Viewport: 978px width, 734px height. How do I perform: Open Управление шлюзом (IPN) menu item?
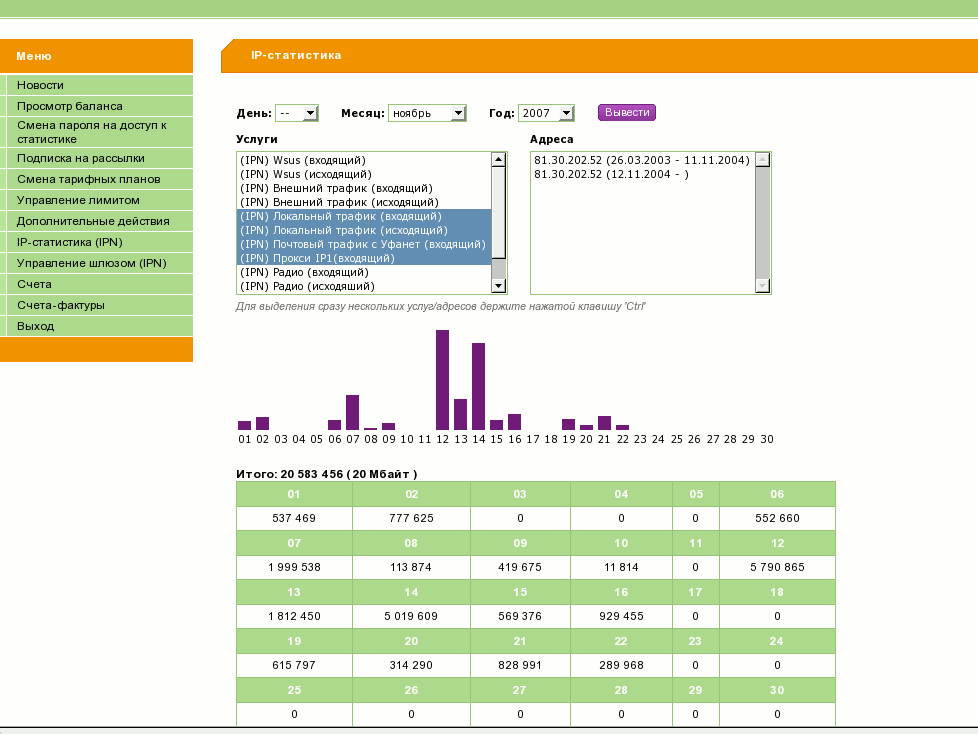click(91, 263)
